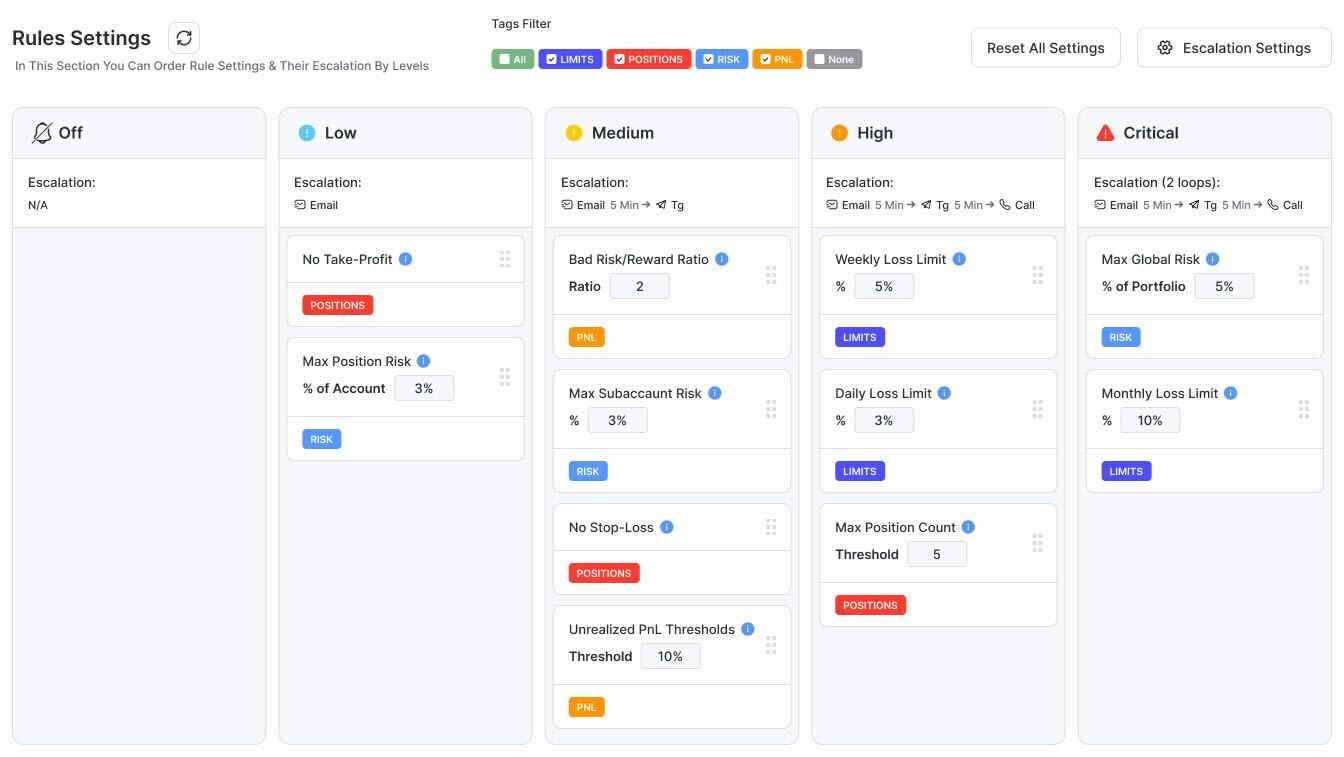Check the None tag filter
This screenshot has width=1344, height=757.
click(x=819, y=59)
